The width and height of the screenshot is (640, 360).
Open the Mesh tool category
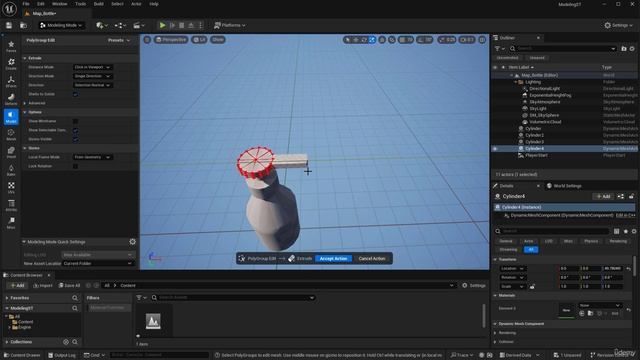(x=11, y=135)
